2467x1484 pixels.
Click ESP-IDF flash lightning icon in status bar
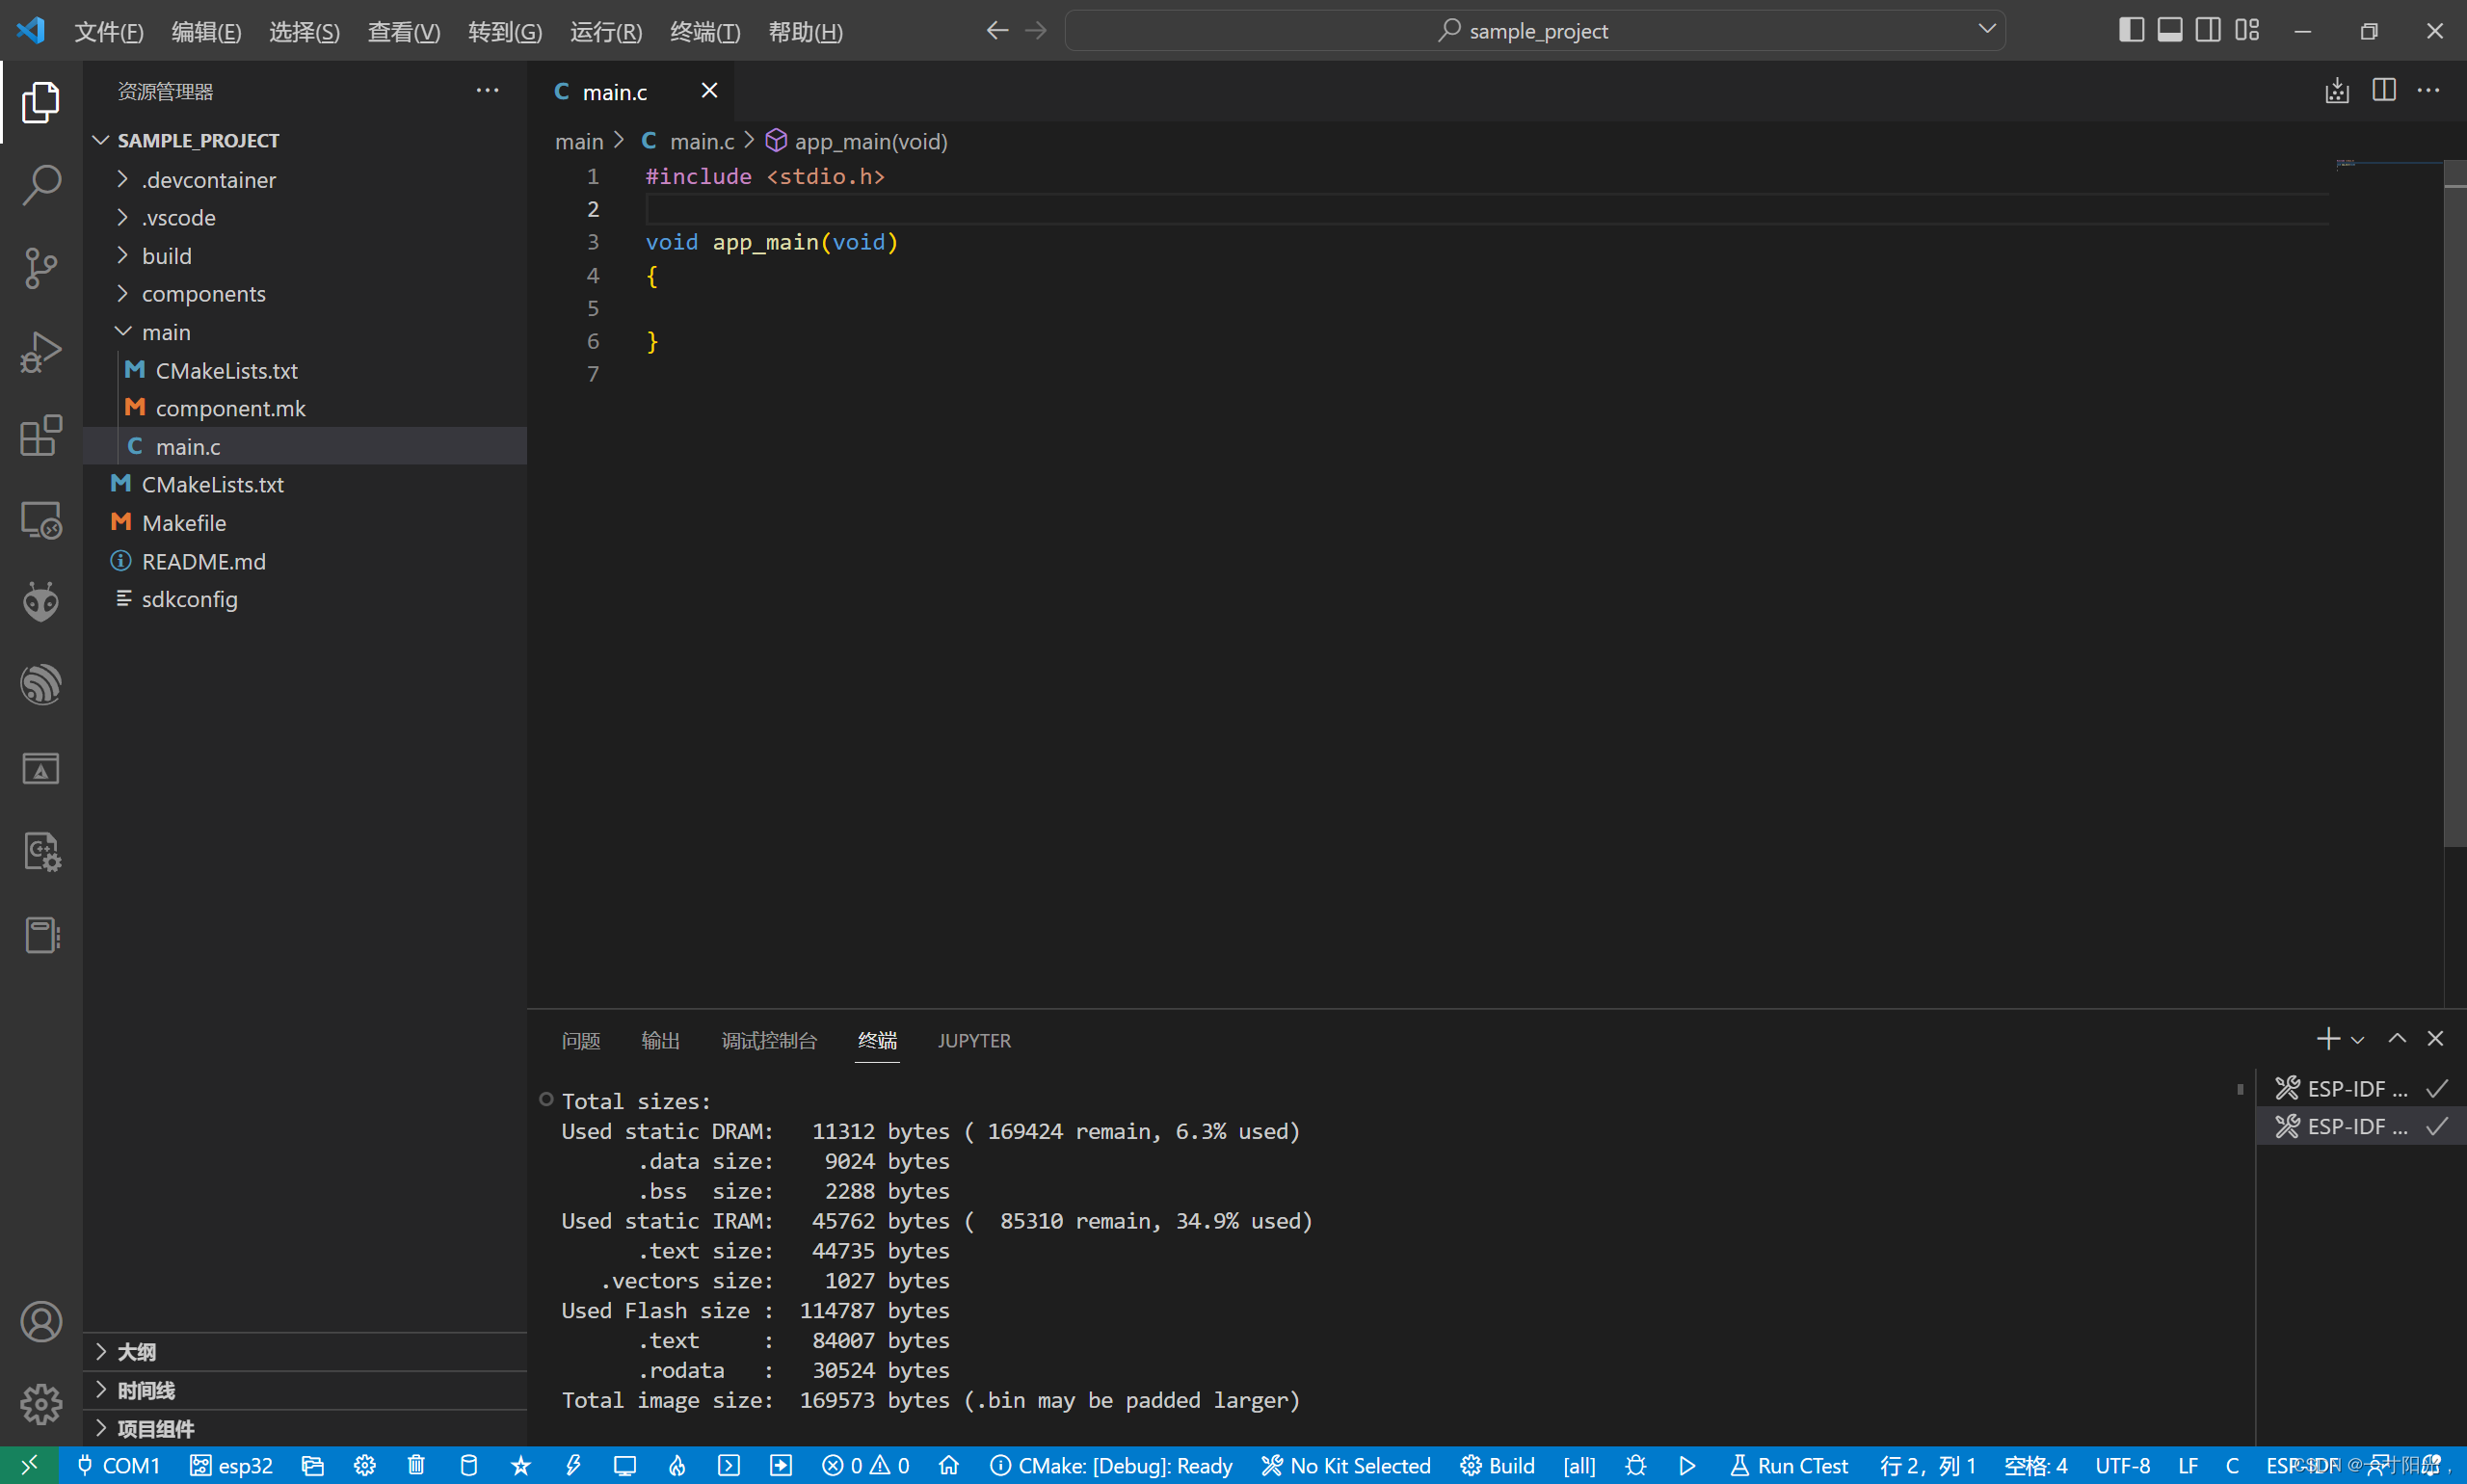coord(573,1465)
